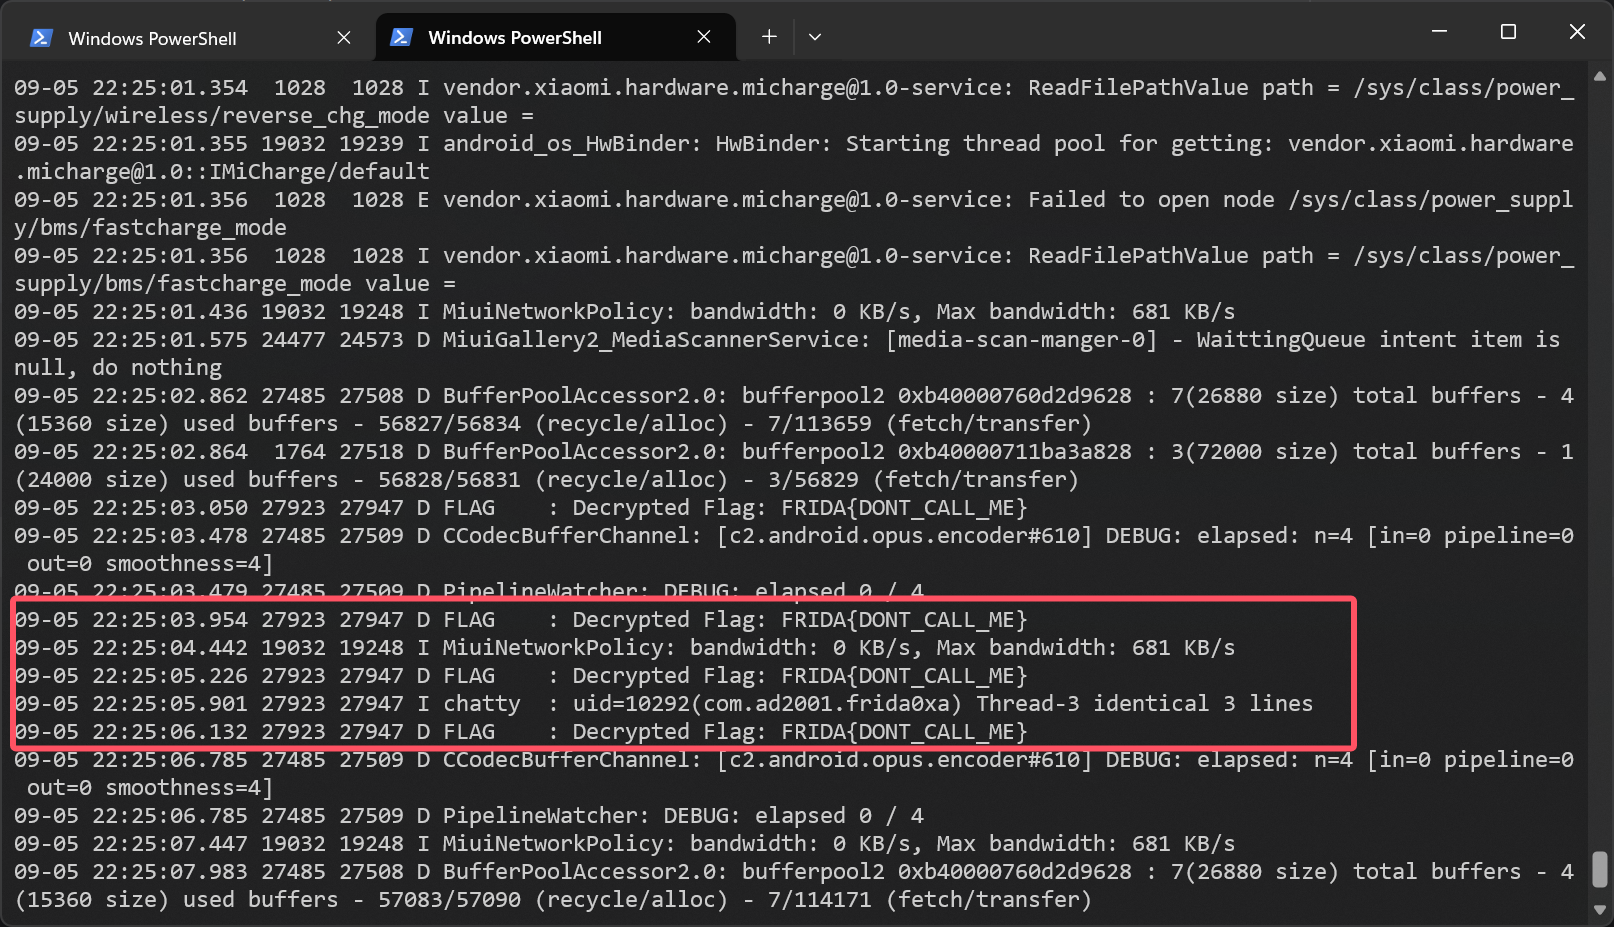
Task: Click BufferPoolAccessor2.0 line at 22:25:02.864
Action: [793, 466]
